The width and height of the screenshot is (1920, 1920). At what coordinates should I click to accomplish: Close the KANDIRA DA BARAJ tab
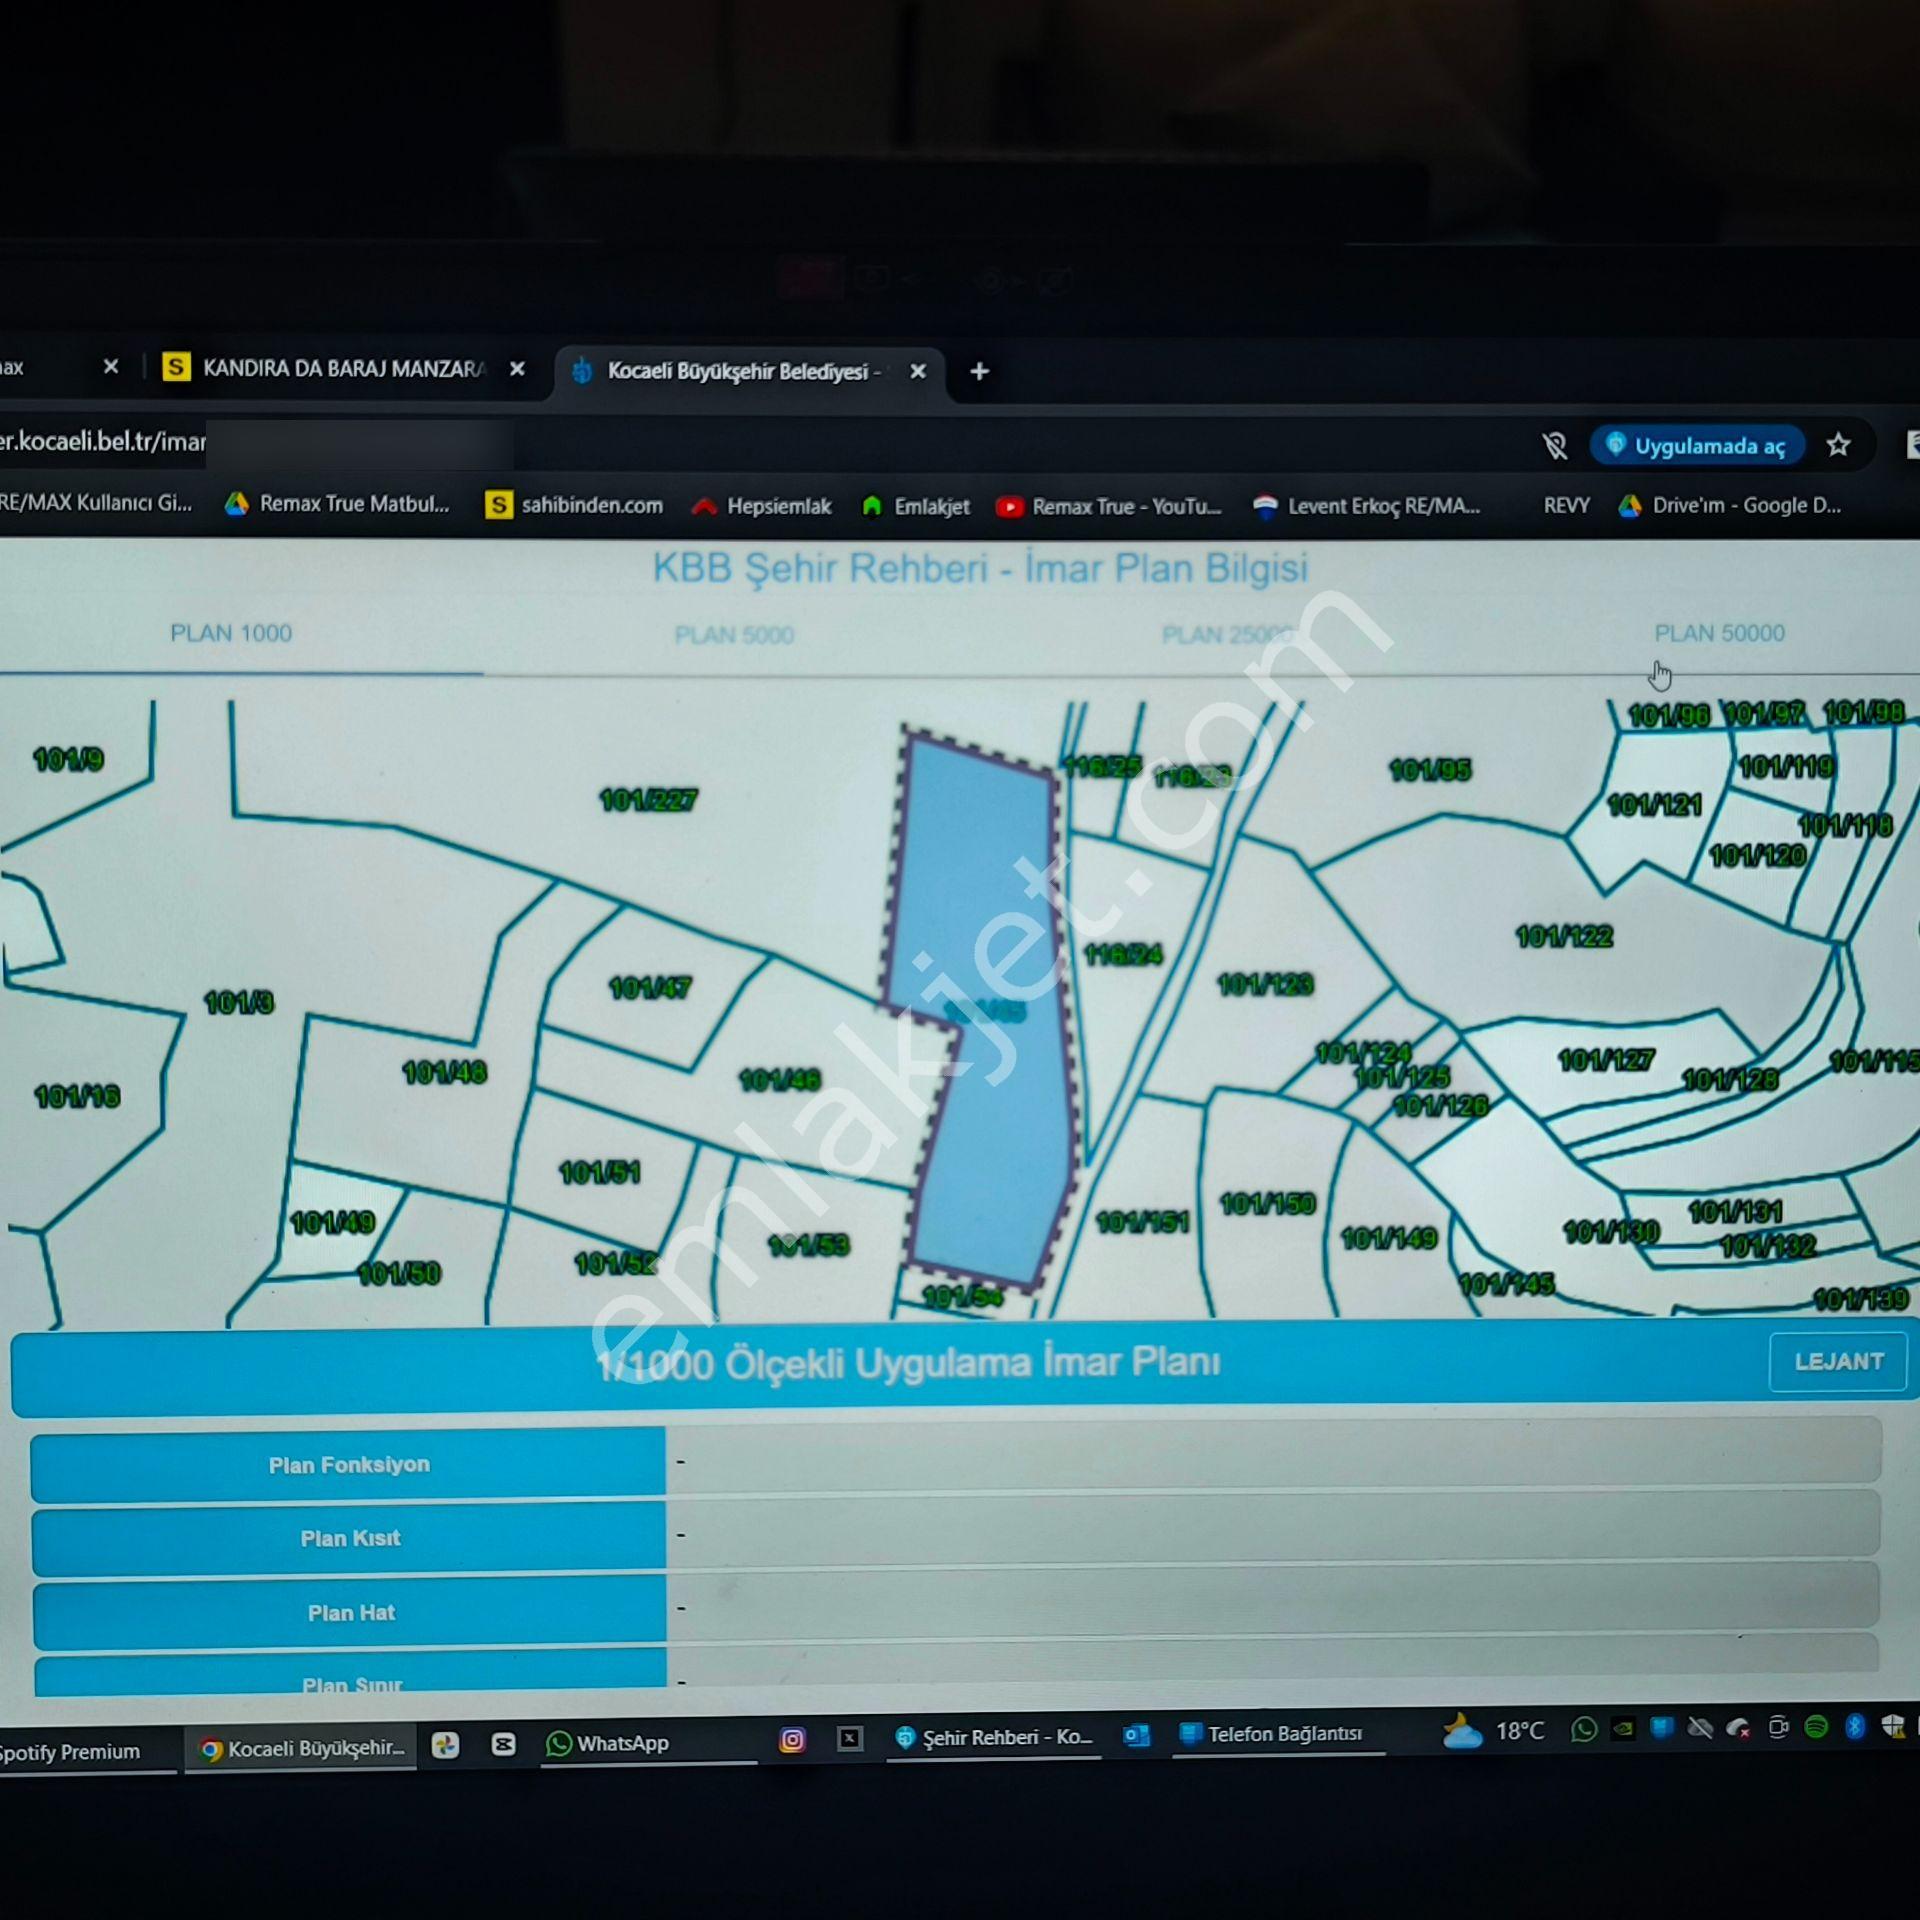click(x=517, y=369)
